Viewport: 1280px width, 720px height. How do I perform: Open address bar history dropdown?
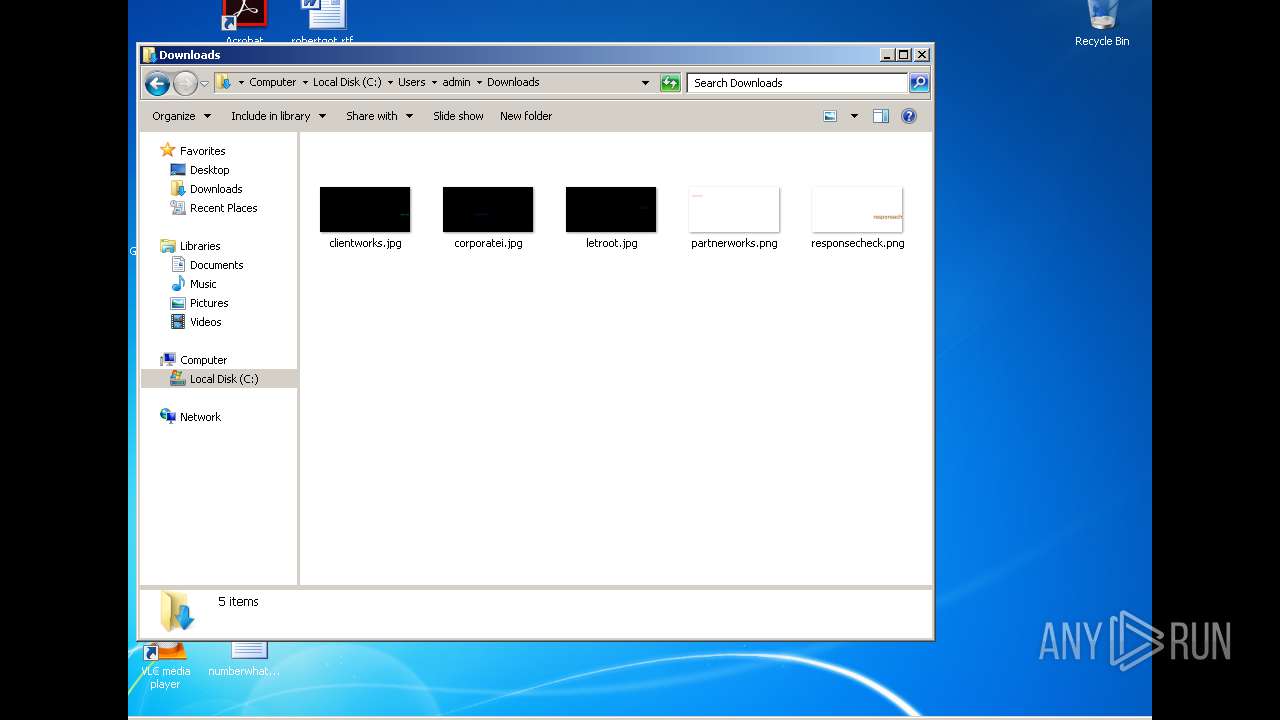coord(645,83)
